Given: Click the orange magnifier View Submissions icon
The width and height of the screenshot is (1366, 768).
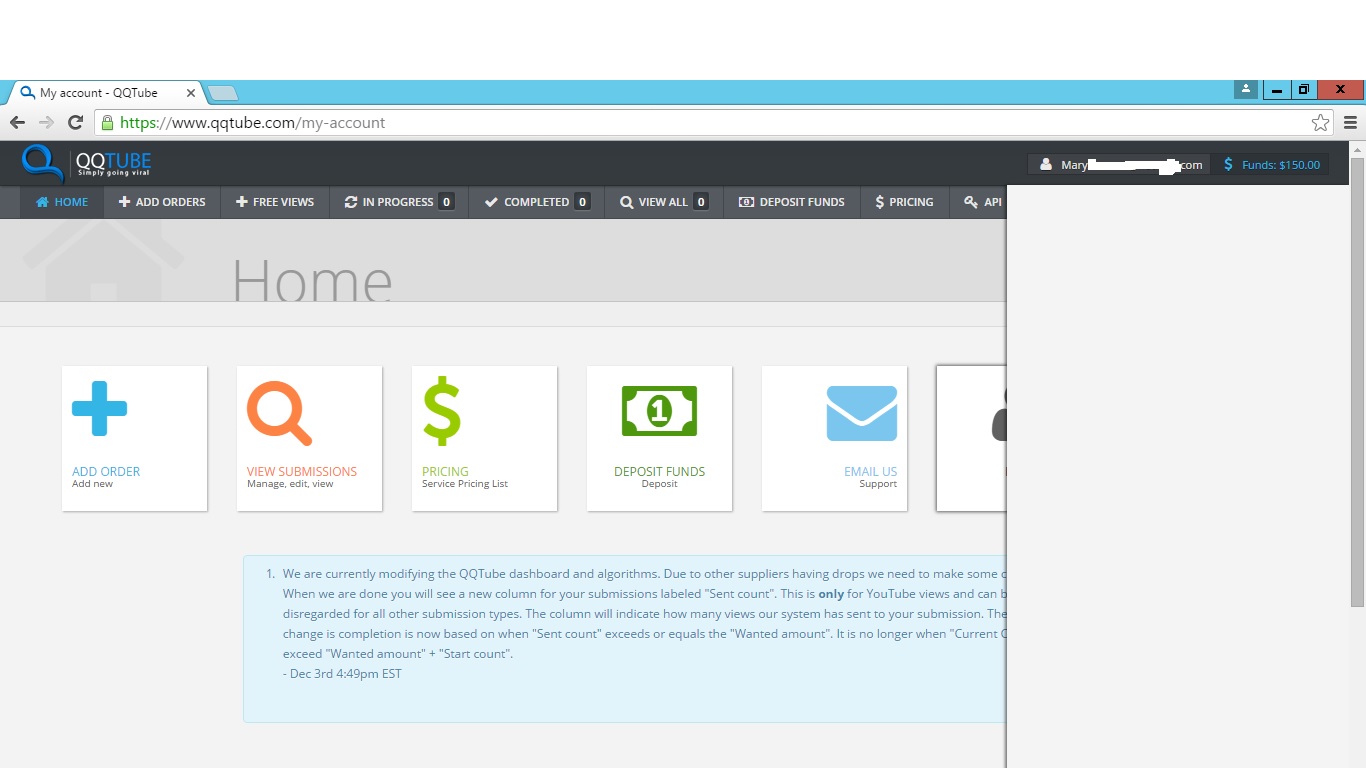Looking at the screenshot, I should [279, 413].
